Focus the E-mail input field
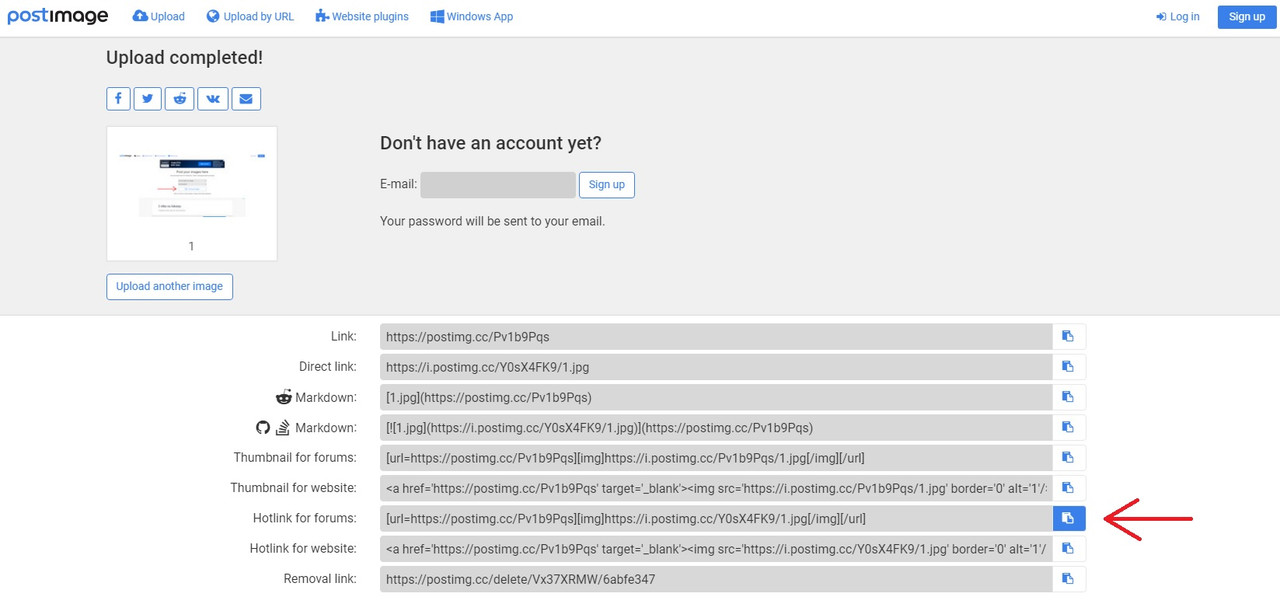Viewport: 1280px width, 601px height. point(498,185)
